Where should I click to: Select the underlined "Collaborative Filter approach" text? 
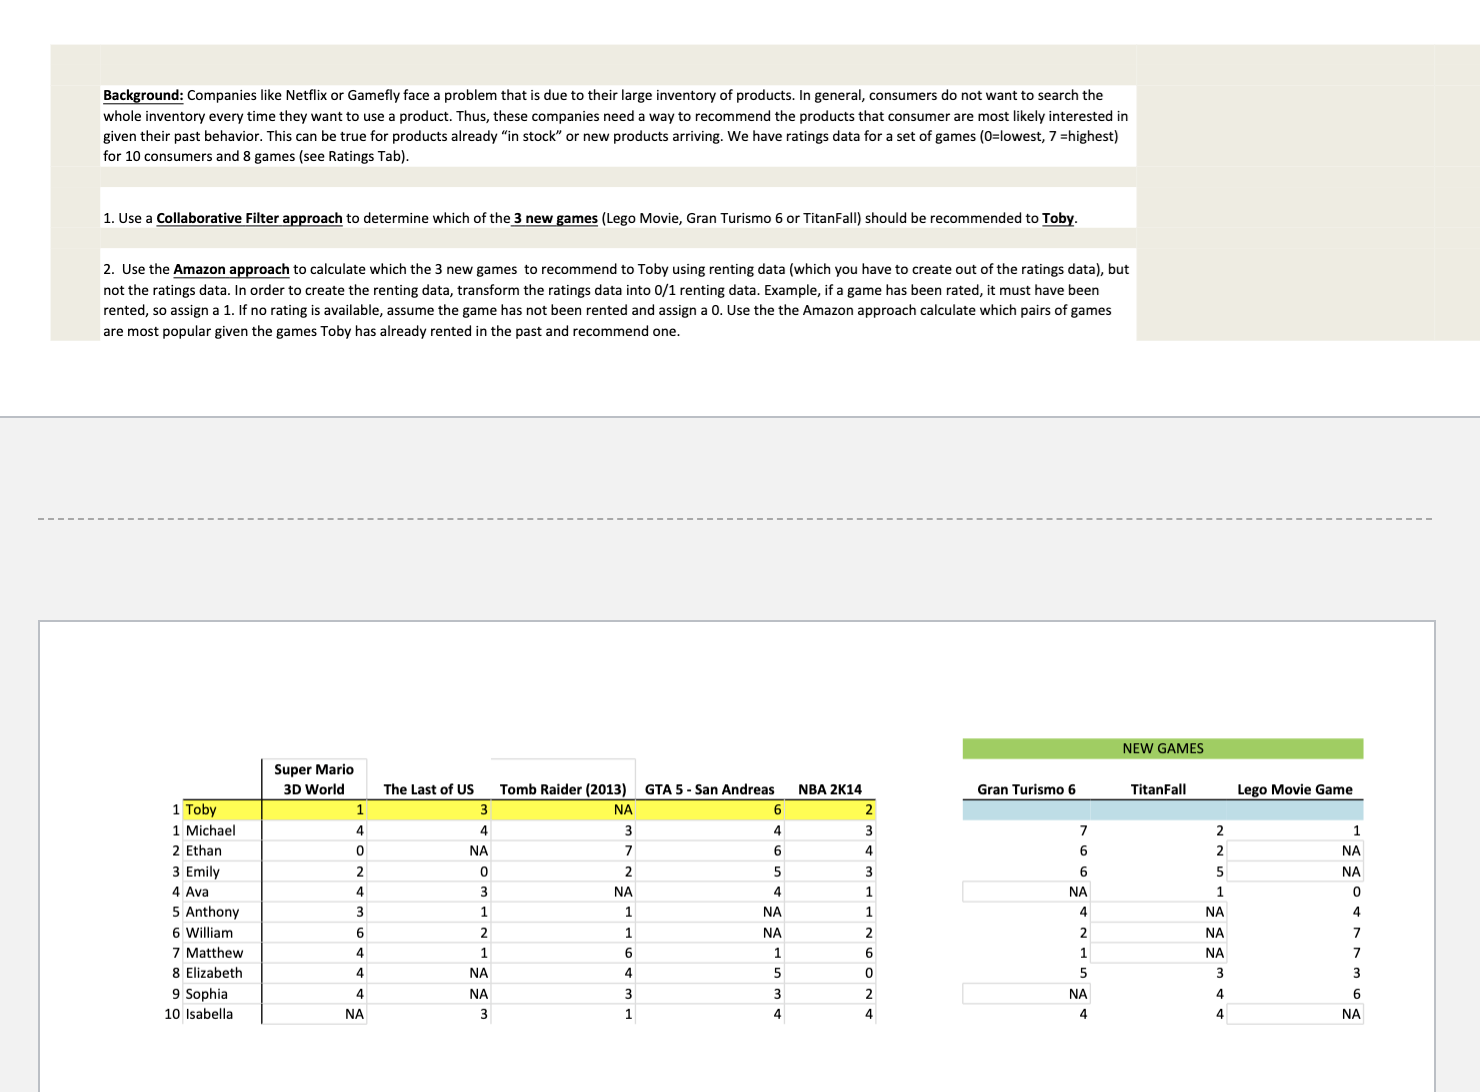[x=249, y=218]
